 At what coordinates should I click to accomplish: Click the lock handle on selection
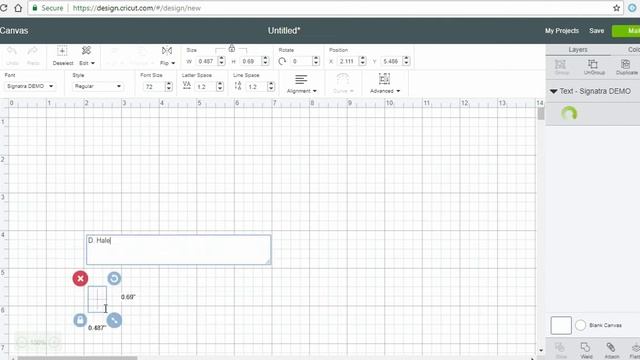(80, 320)
